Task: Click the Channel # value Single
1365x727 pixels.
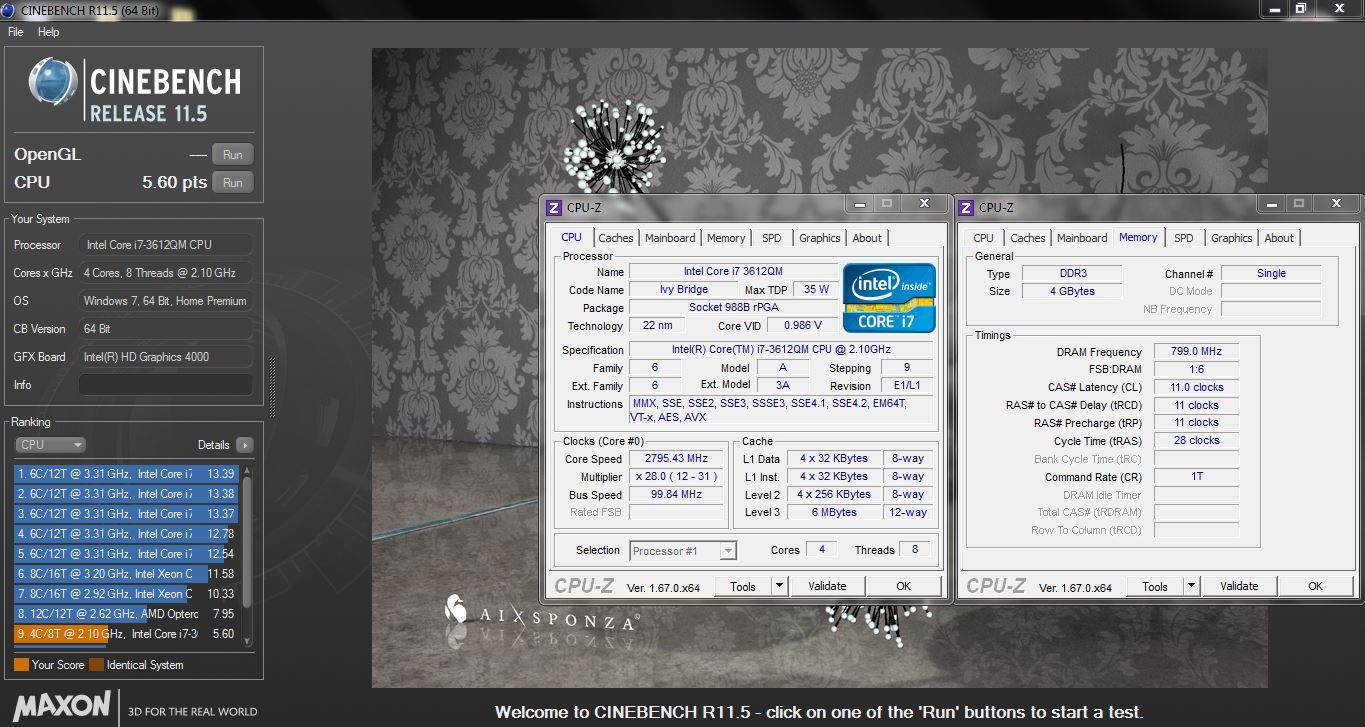Action: coord(1271,273)
